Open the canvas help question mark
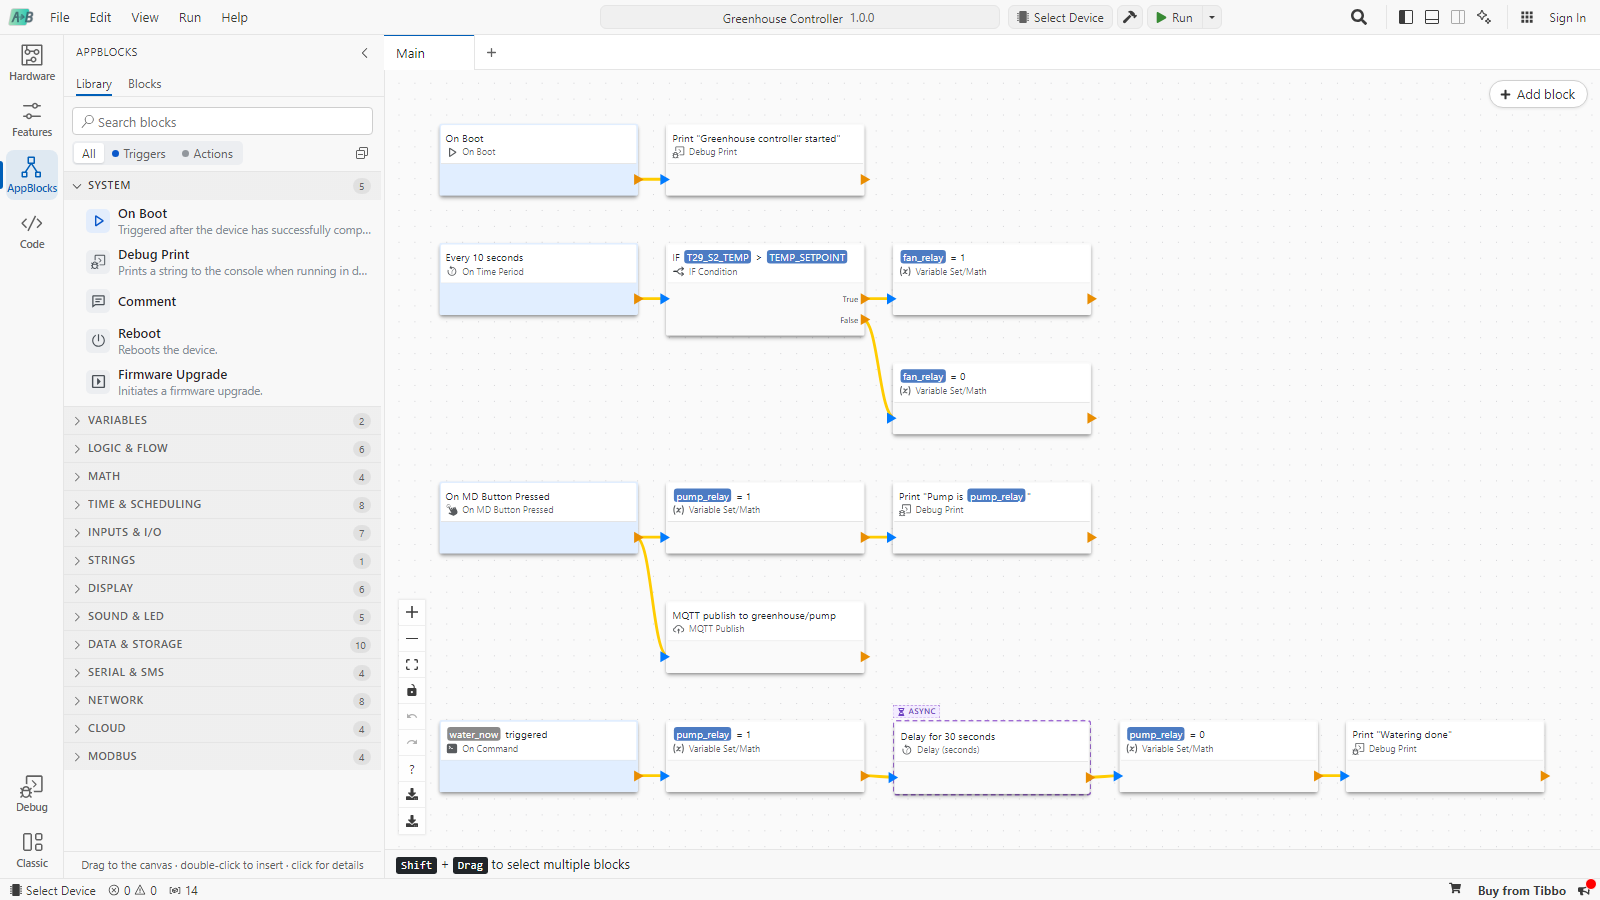Image resolution: width=1600 pixels, height=900 pixels. point(412,769)
